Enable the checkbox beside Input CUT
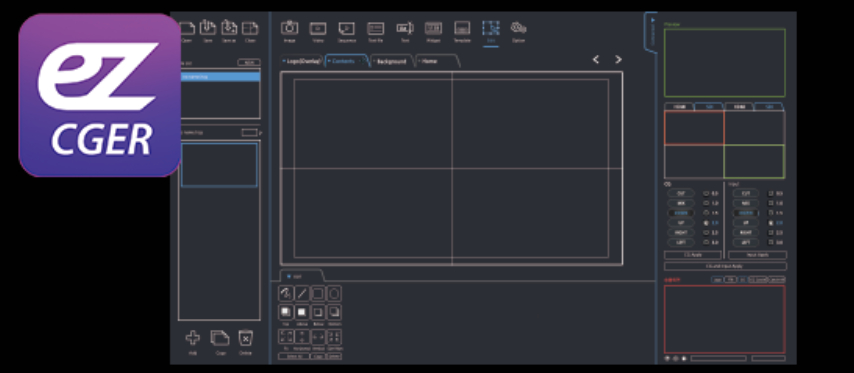 (771, 193)
